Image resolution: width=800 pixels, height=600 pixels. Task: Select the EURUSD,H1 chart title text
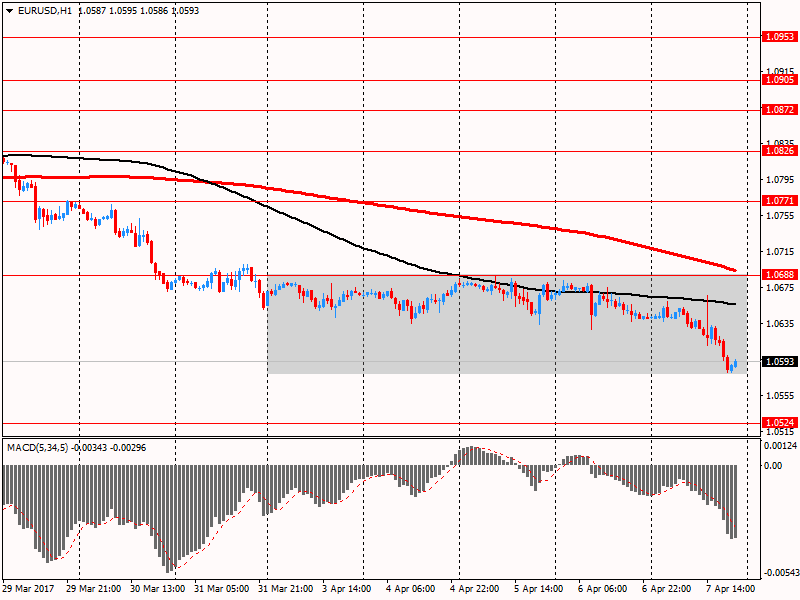pos(45,11)
